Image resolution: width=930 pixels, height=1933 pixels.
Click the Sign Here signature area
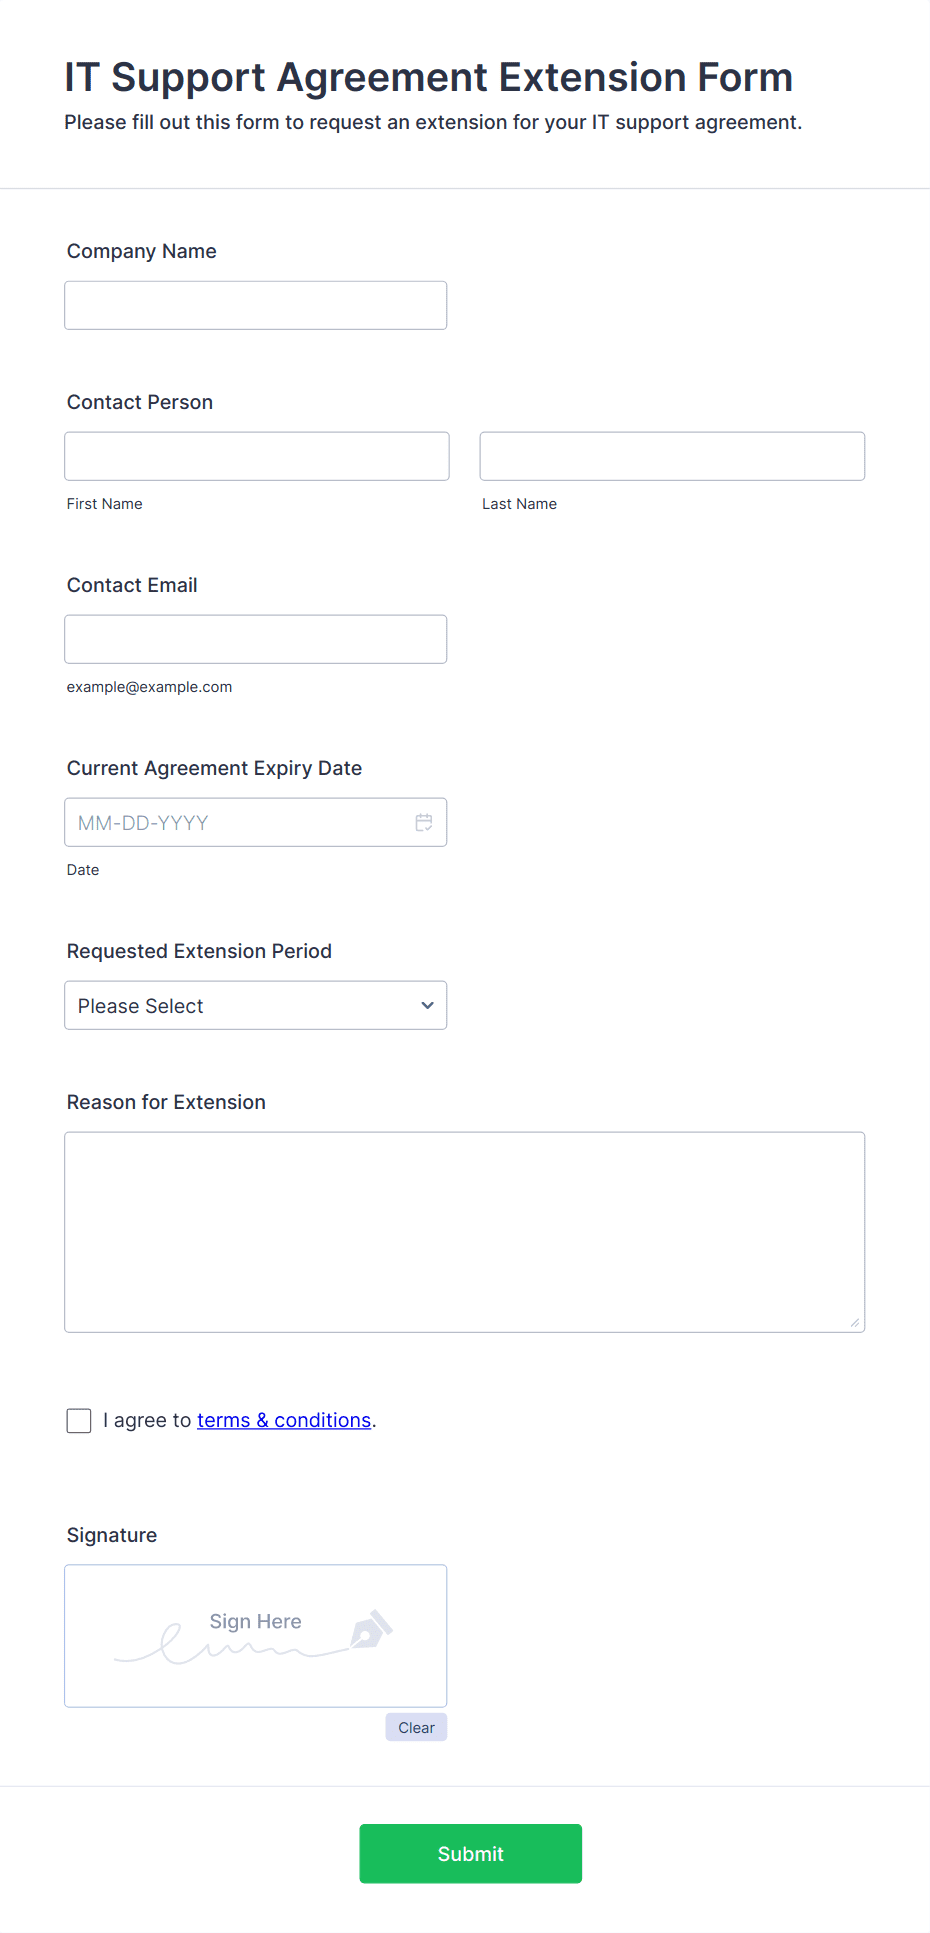coord(256,1636)
